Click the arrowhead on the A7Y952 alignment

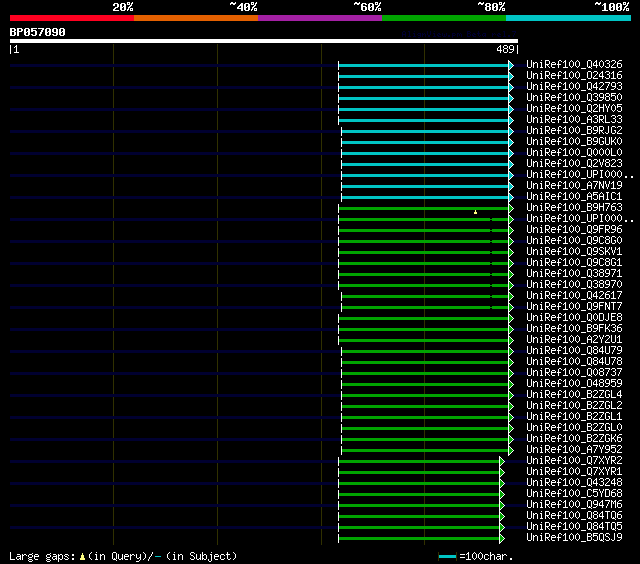tap(511, 451)
